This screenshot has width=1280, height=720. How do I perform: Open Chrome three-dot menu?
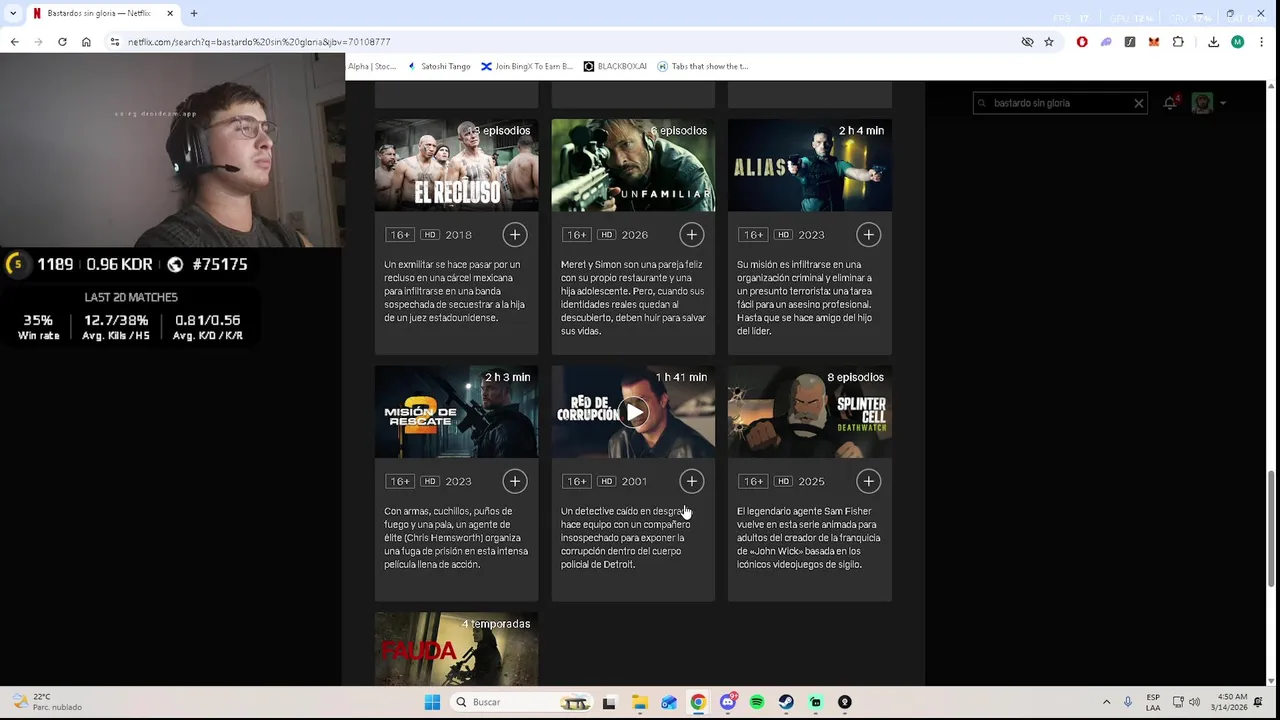click(x=1262, y=42)
